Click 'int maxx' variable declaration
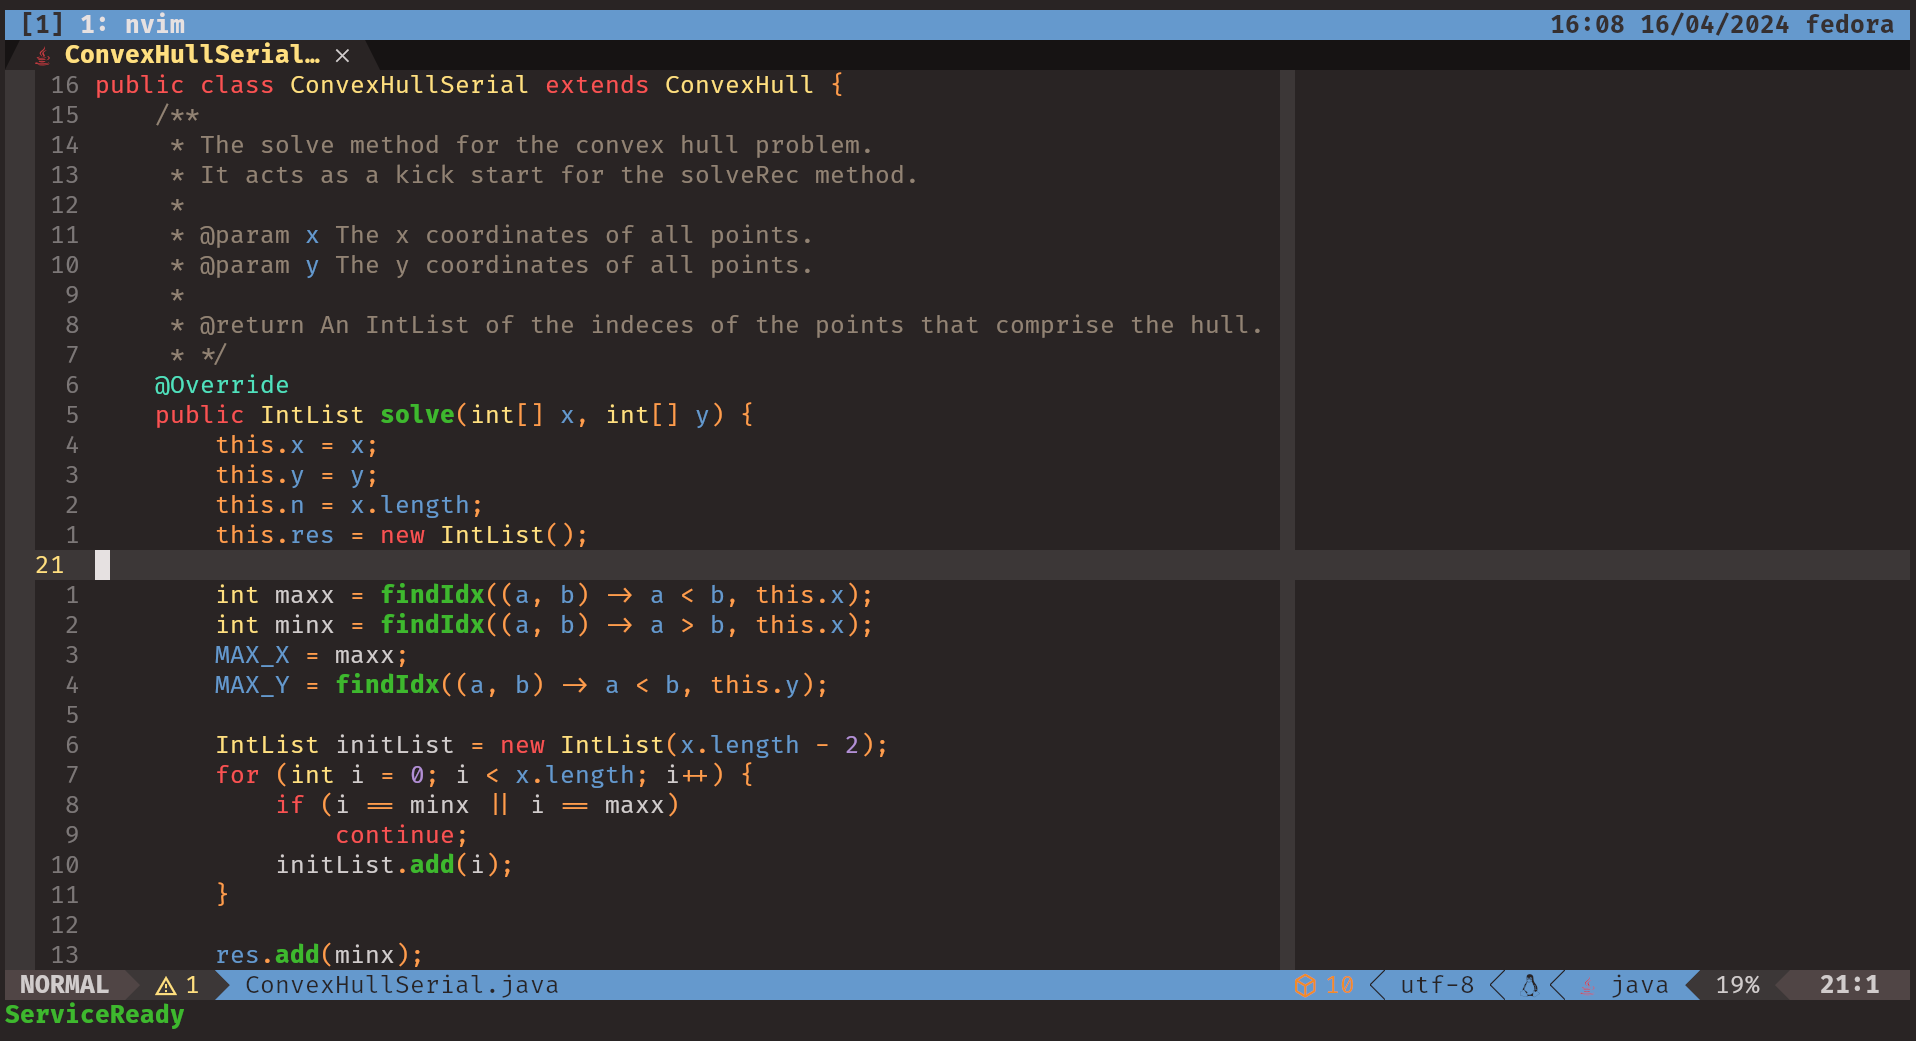 [x=275, y=595]
